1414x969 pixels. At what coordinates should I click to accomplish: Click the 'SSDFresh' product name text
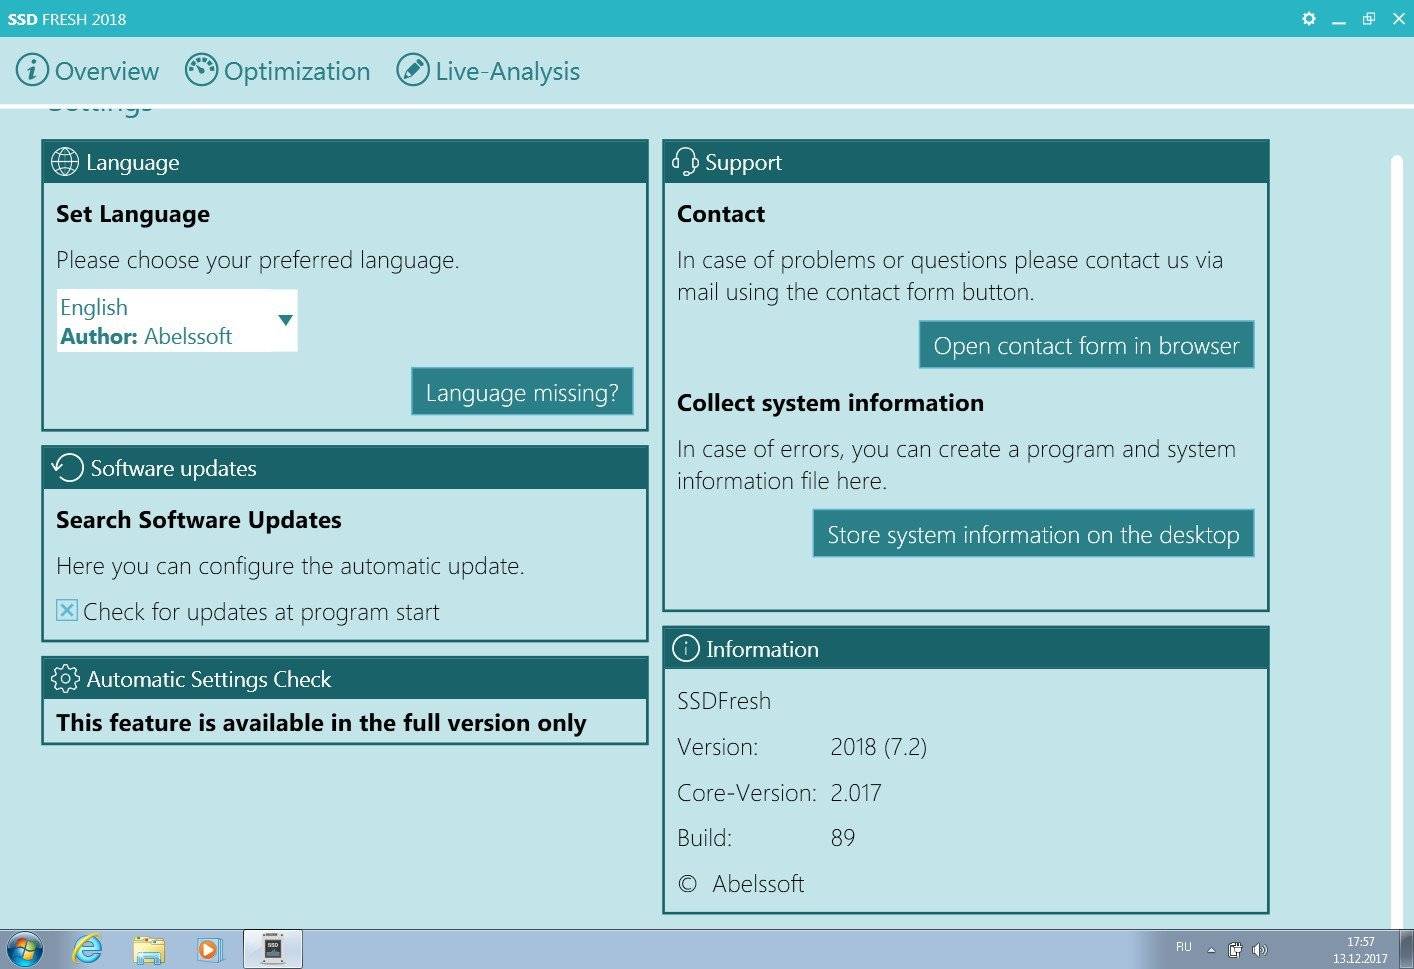(724, 701)
